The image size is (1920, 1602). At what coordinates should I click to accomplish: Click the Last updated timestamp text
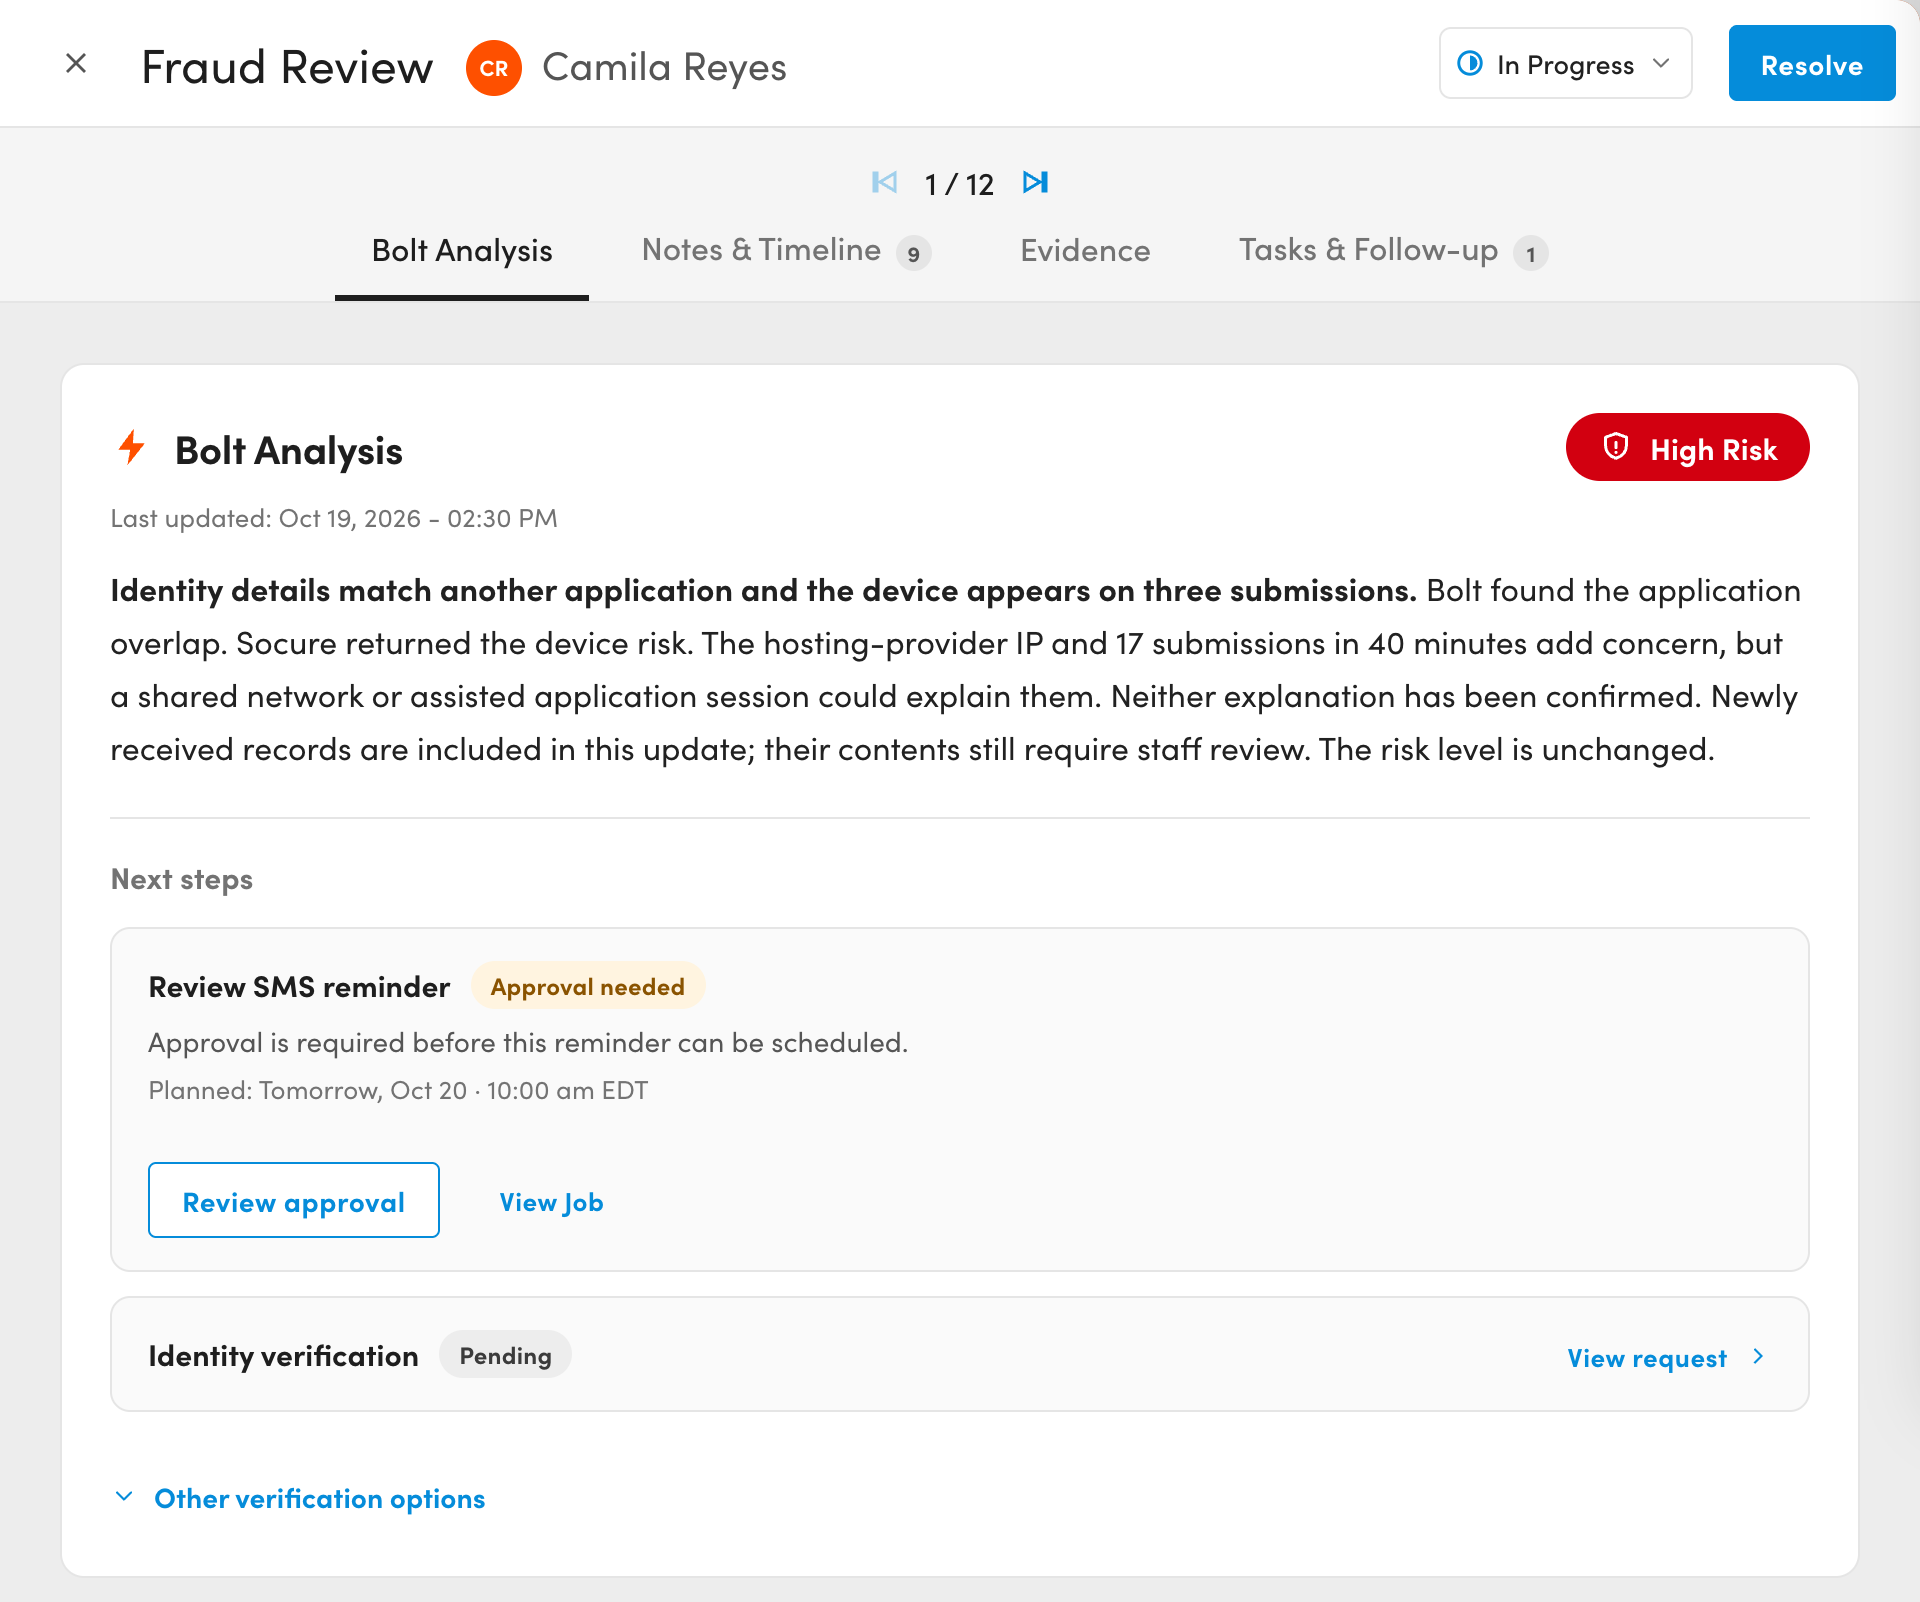(334, 518)
